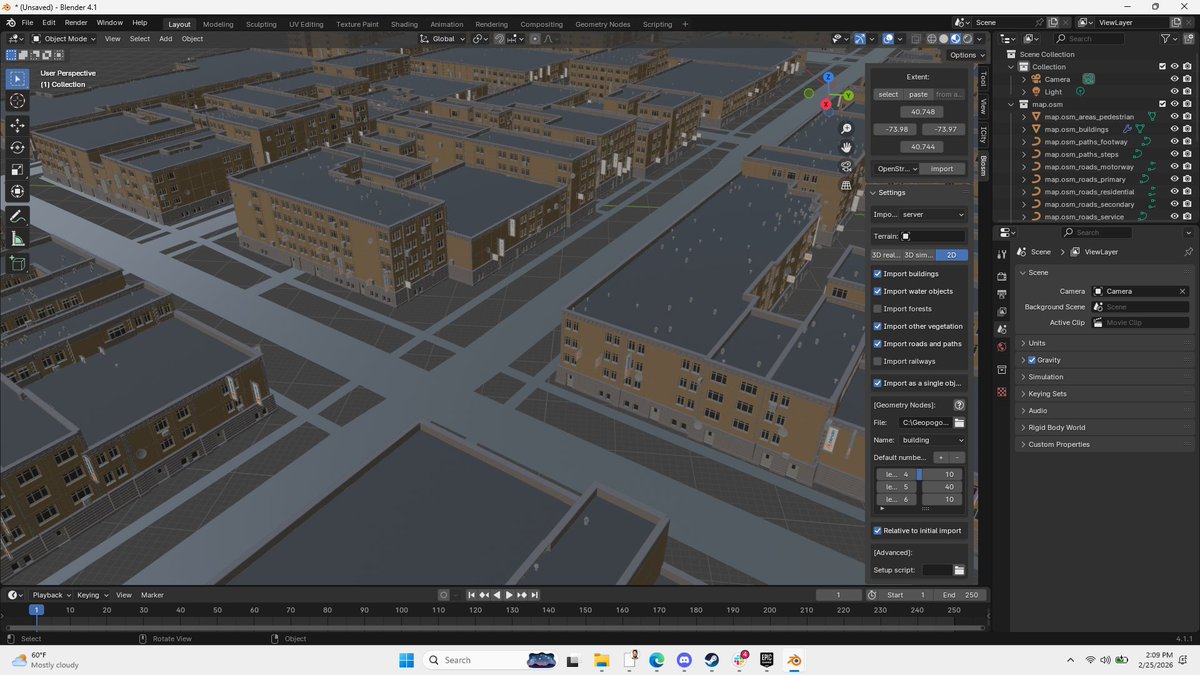Select the Select Box tool

click(18, 79)
